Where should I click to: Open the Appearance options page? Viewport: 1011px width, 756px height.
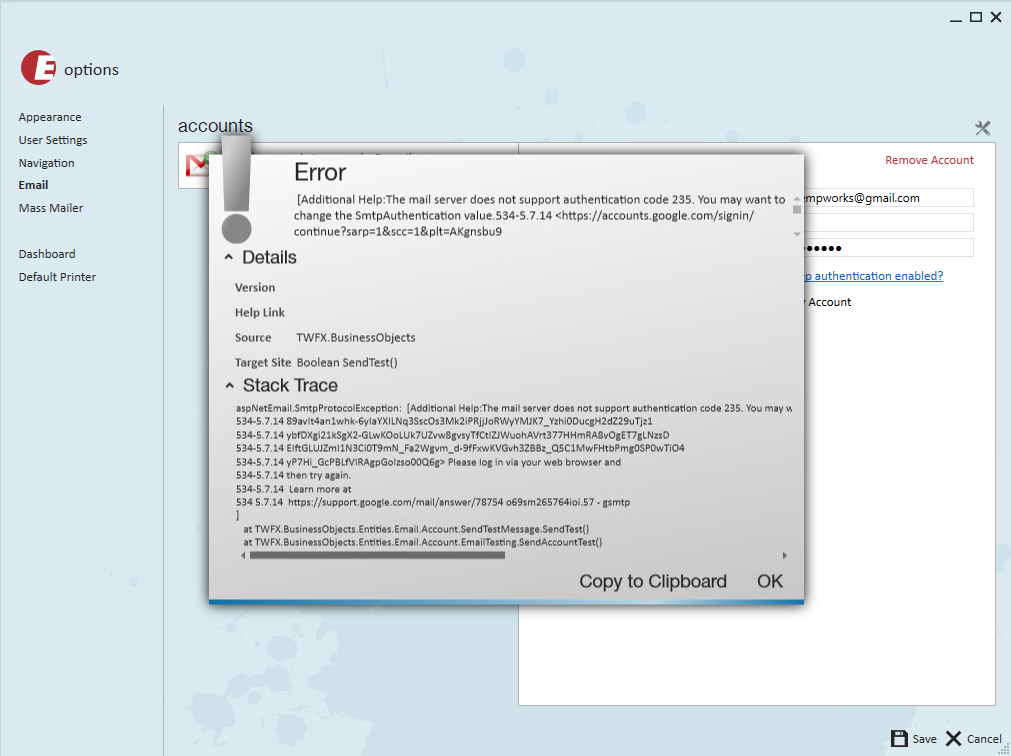click(x=50, y=117)
